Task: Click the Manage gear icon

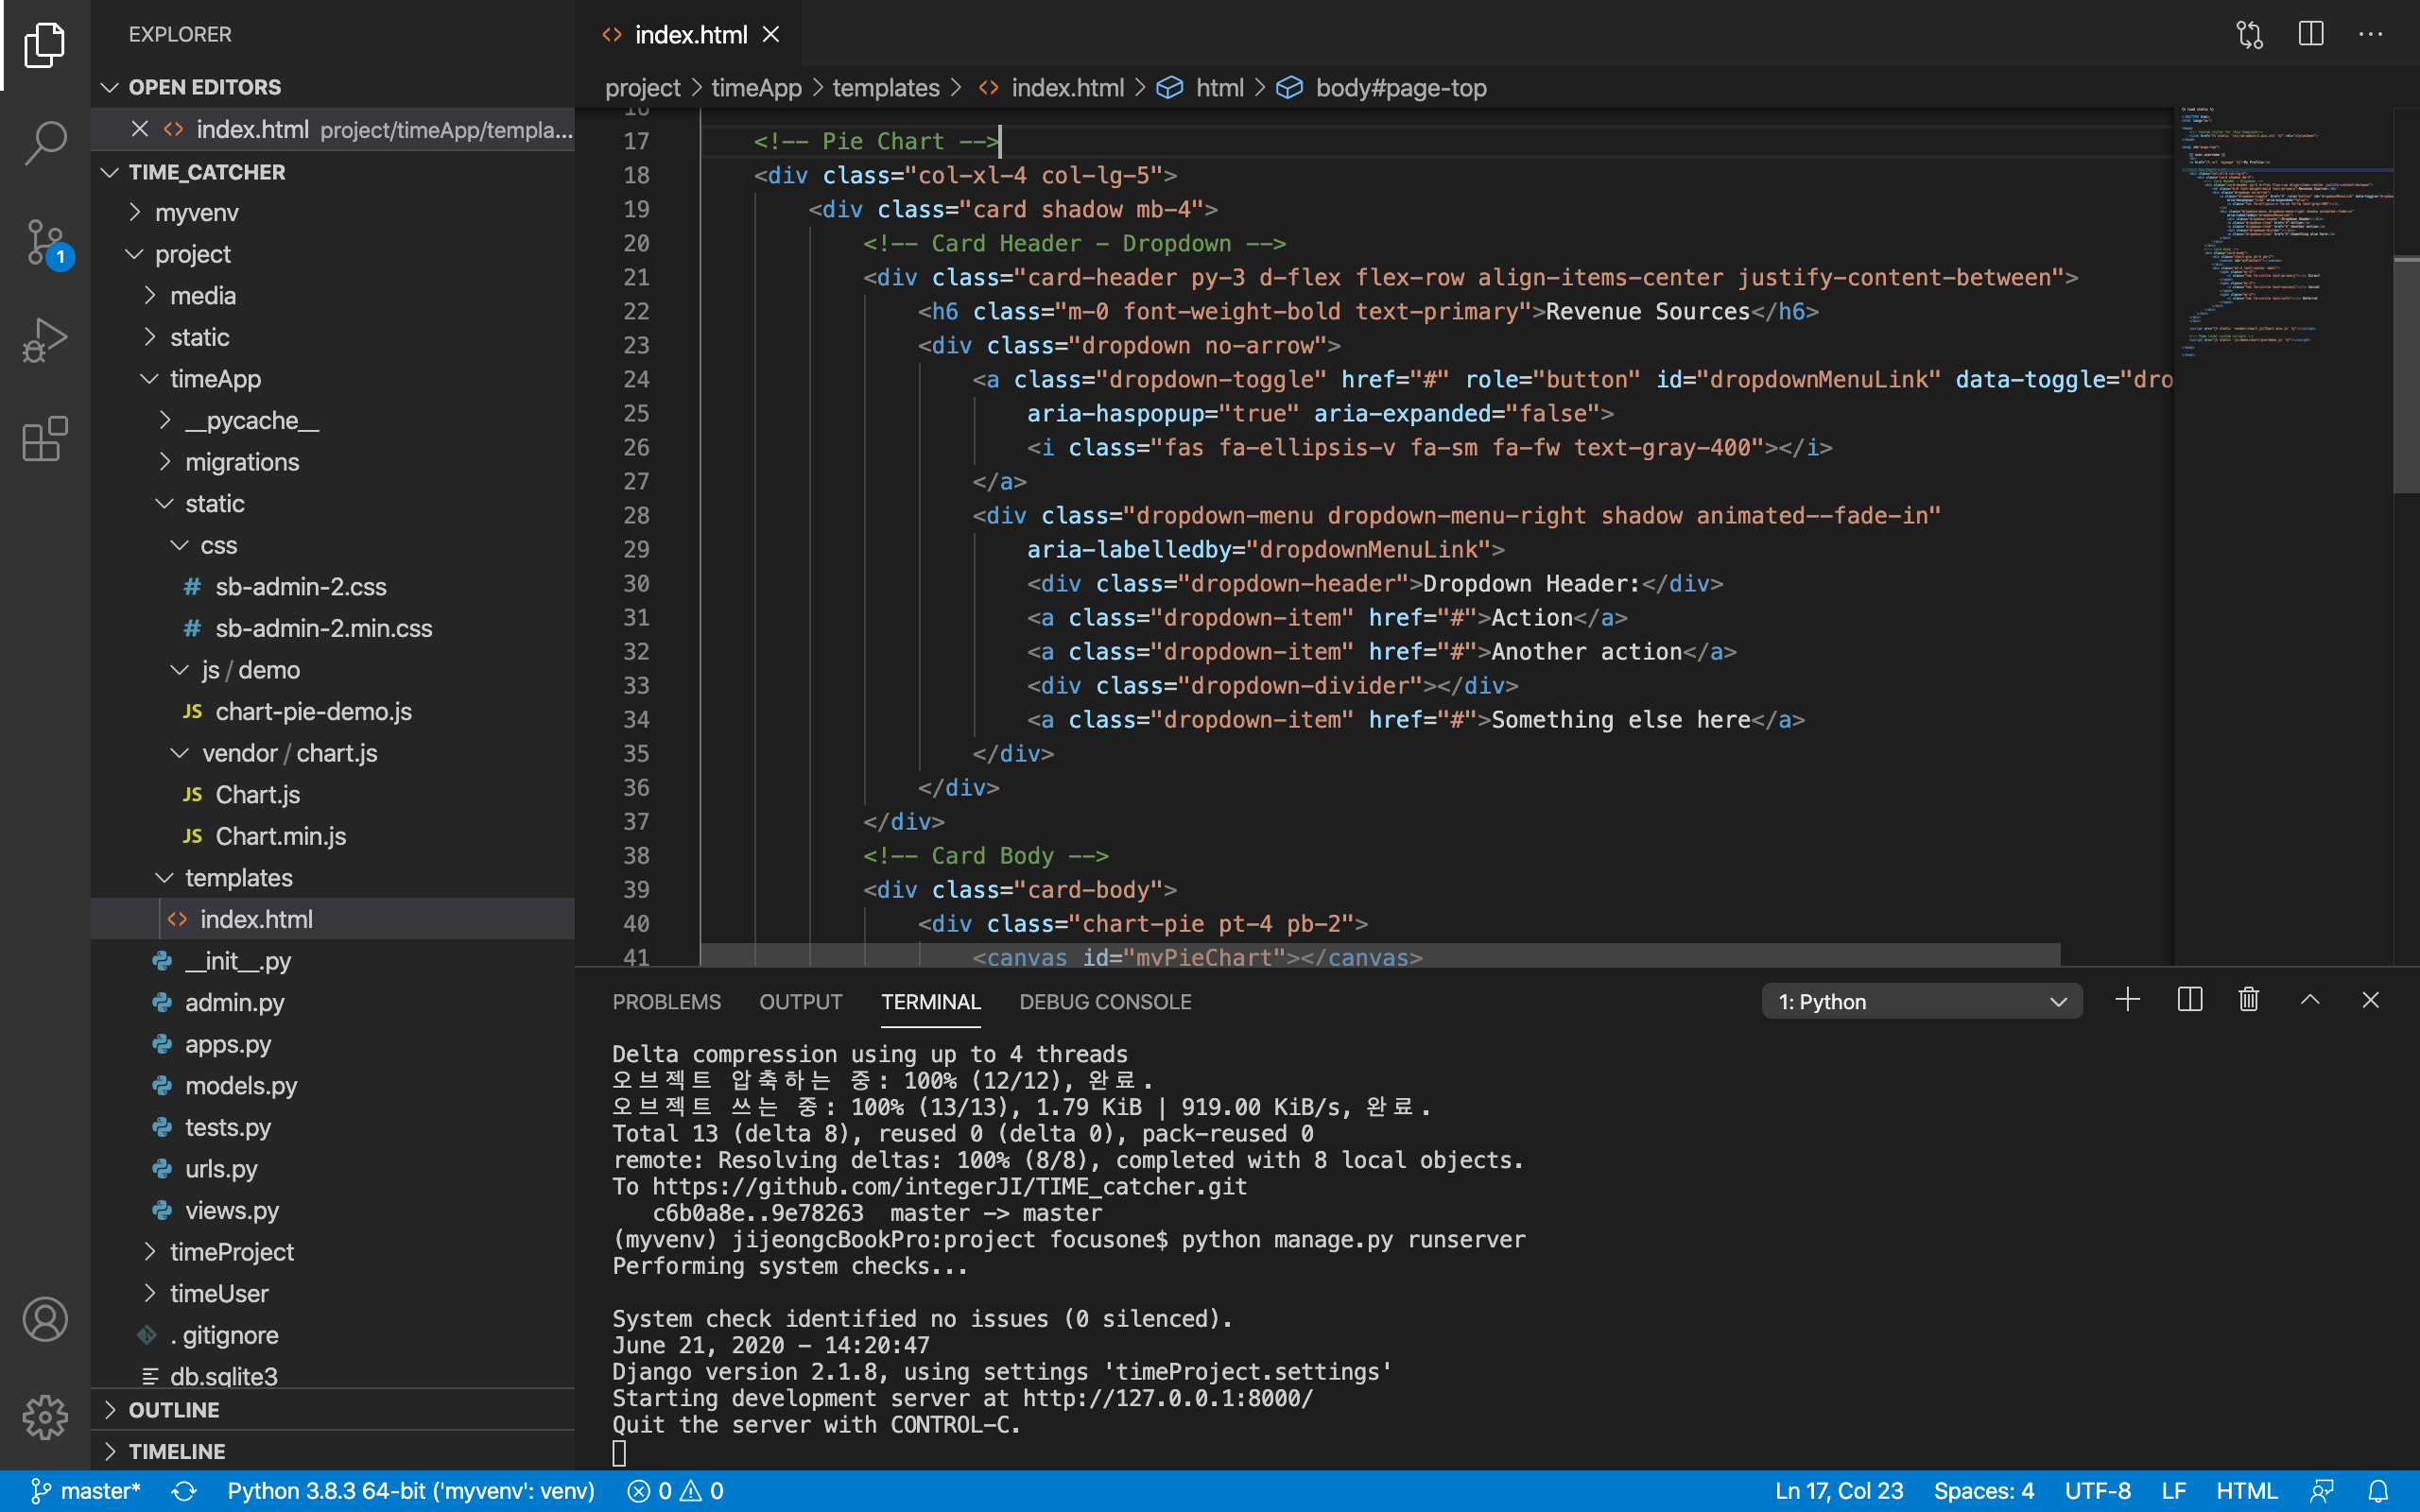Action: [x=45, y=1417]
